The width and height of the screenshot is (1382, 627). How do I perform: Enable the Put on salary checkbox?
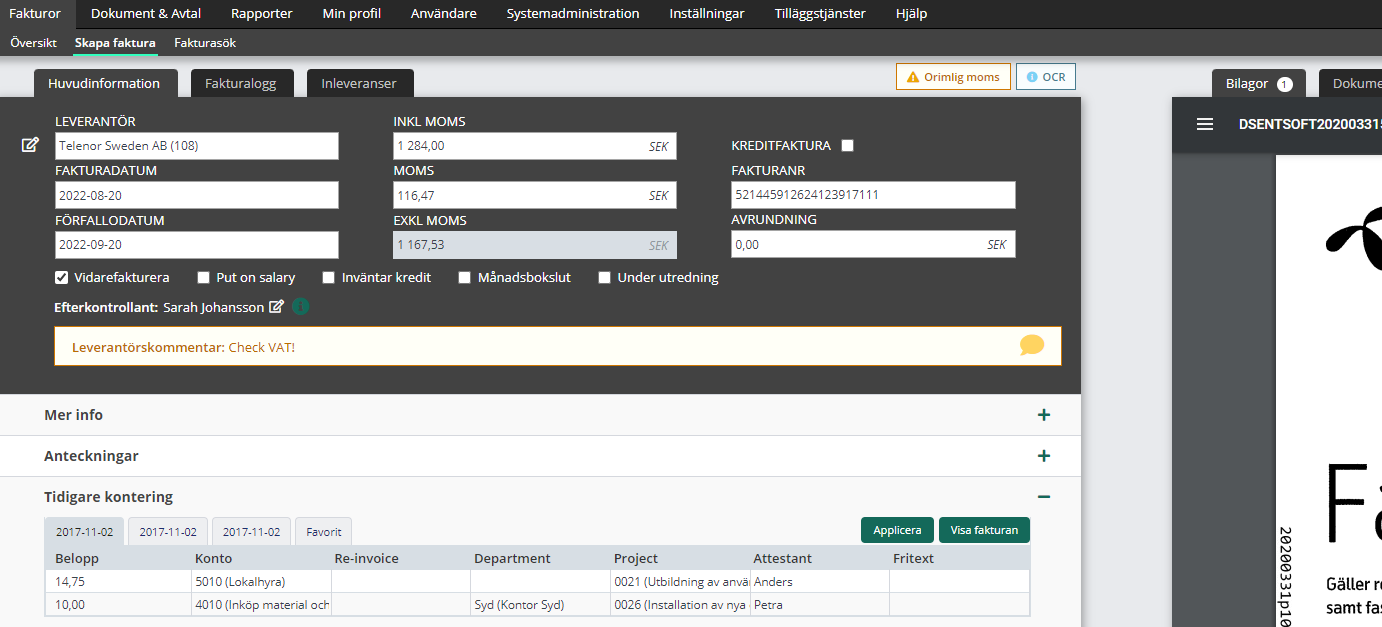[x=204, y=277]
